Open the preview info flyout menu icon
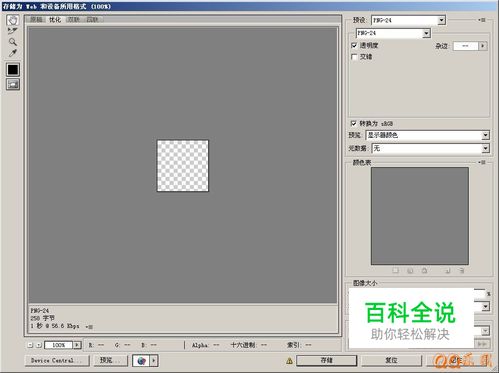Screen dimensions: 499x373 89,327
